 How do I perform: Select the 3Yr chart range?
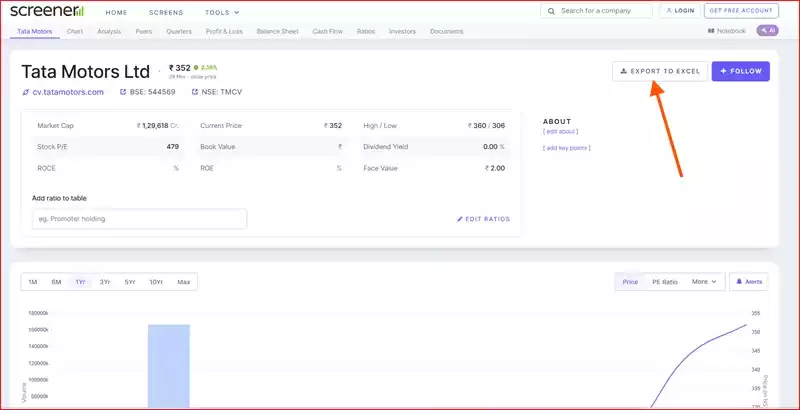(x=105, y=282)
